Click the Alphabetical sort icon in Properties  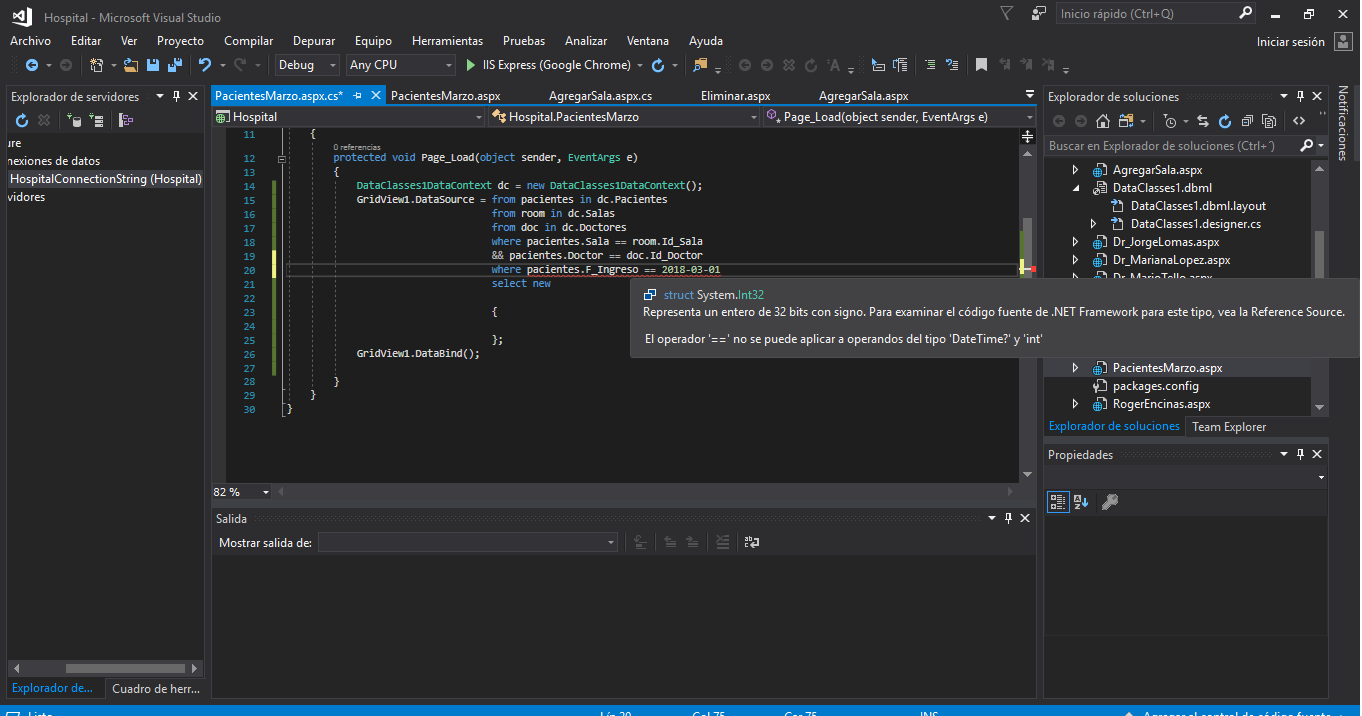pos(1081,502)
